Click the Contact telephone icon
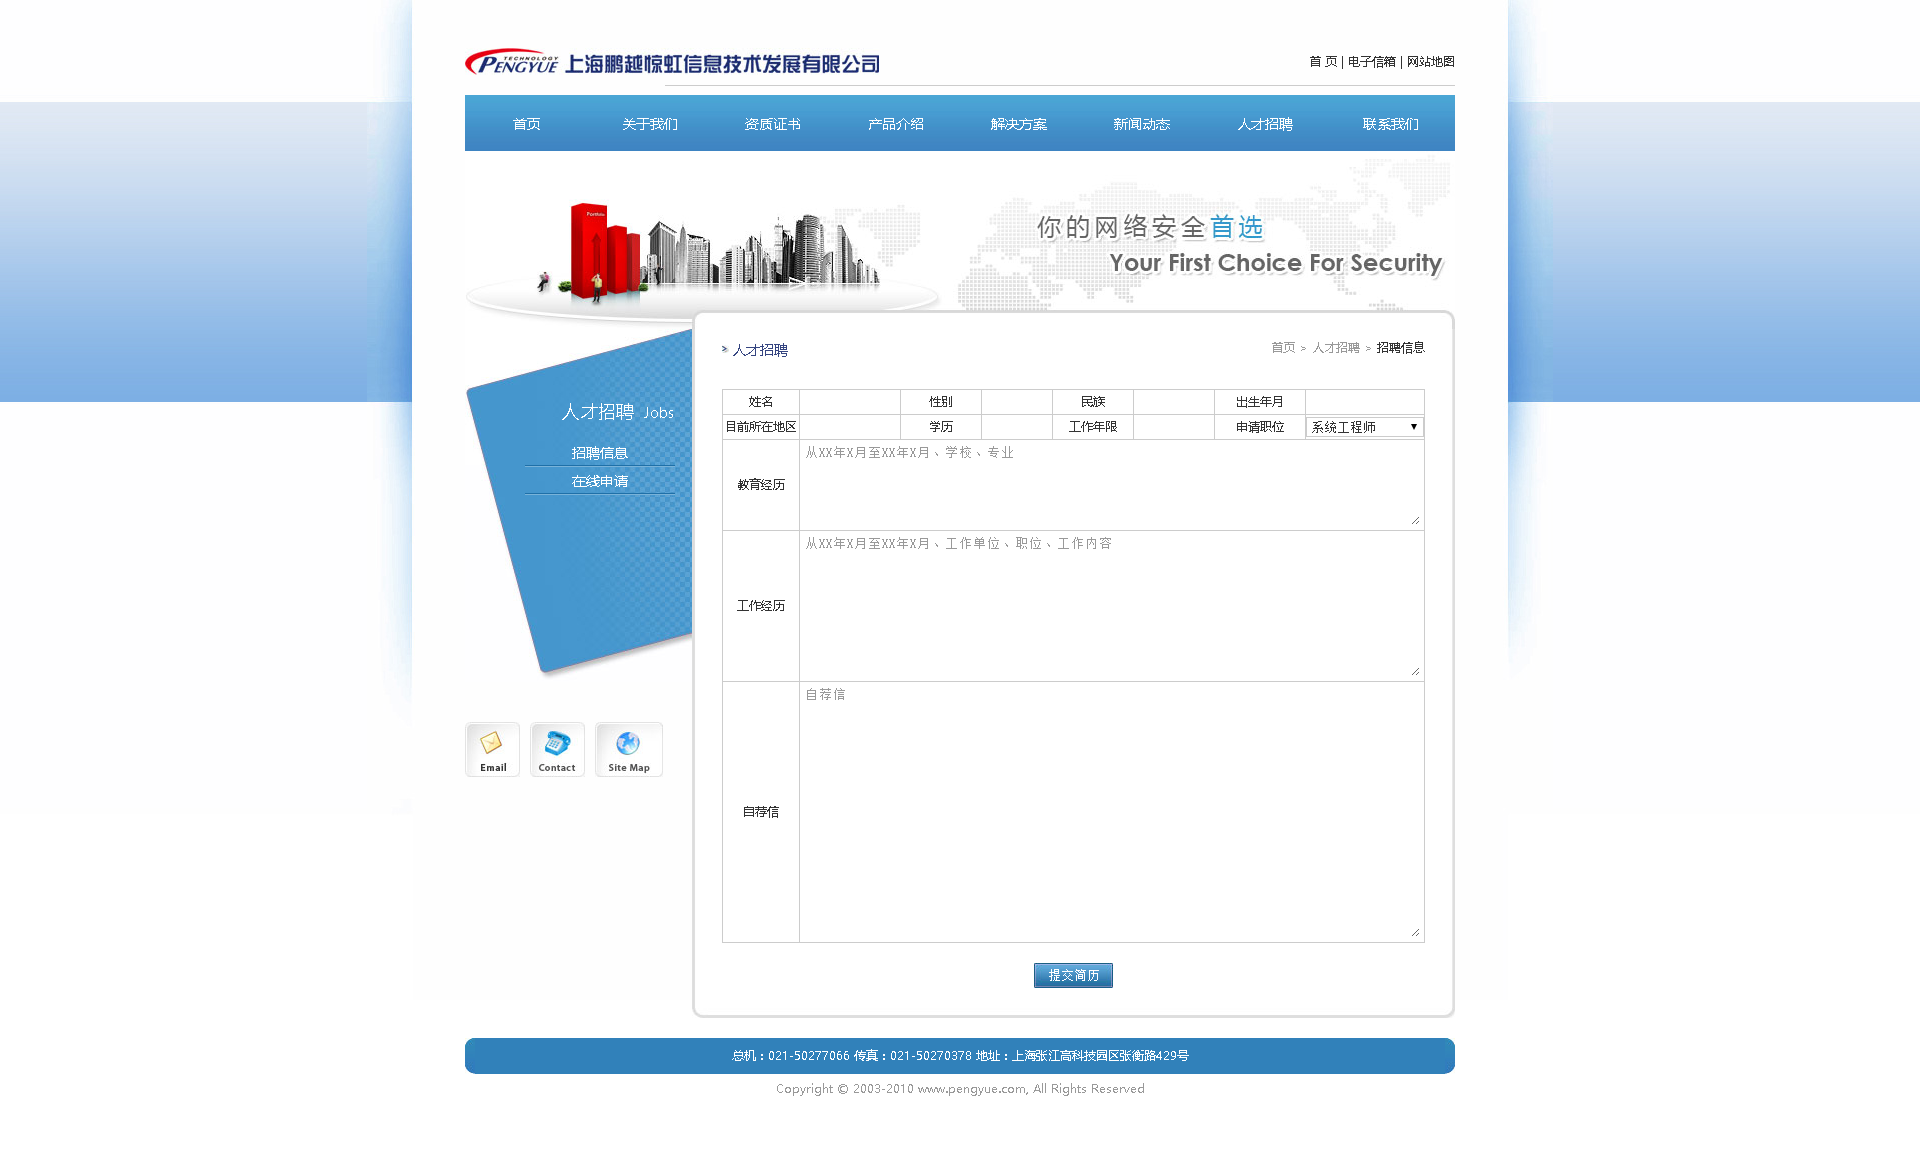Screen dimensions: 1920x1164 557,749
